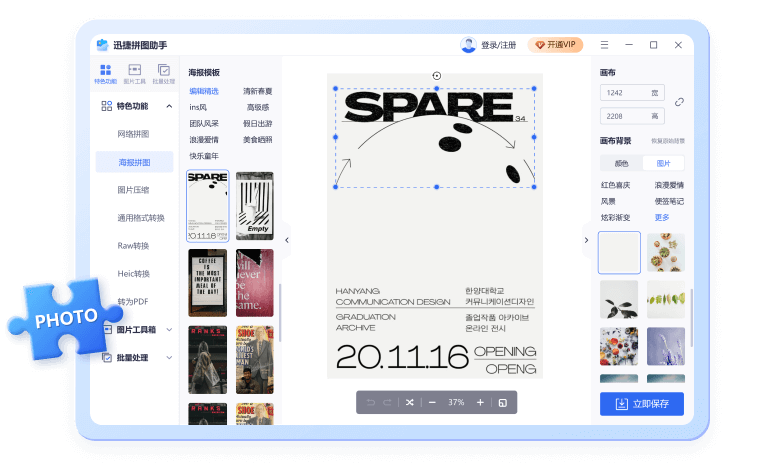Open the 特色功能 top tab icon

click(105, 74)
